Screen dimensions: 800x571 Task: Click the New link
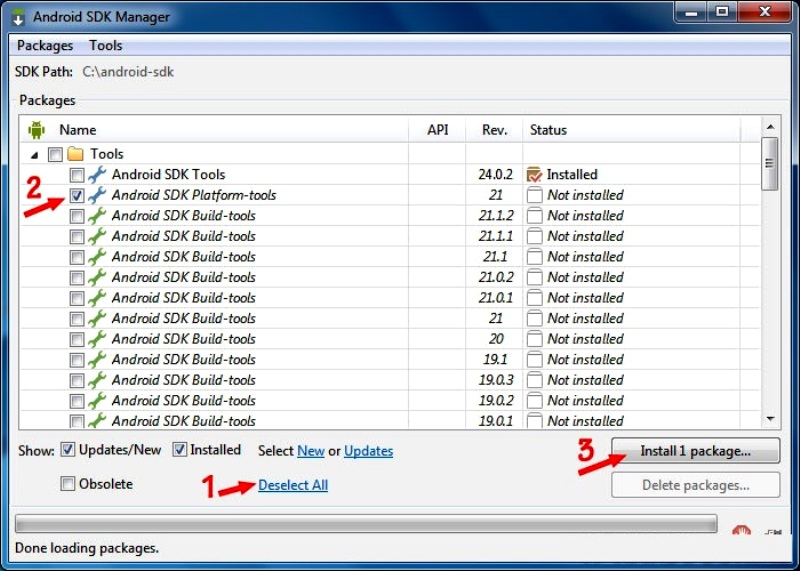pos(311,451)
